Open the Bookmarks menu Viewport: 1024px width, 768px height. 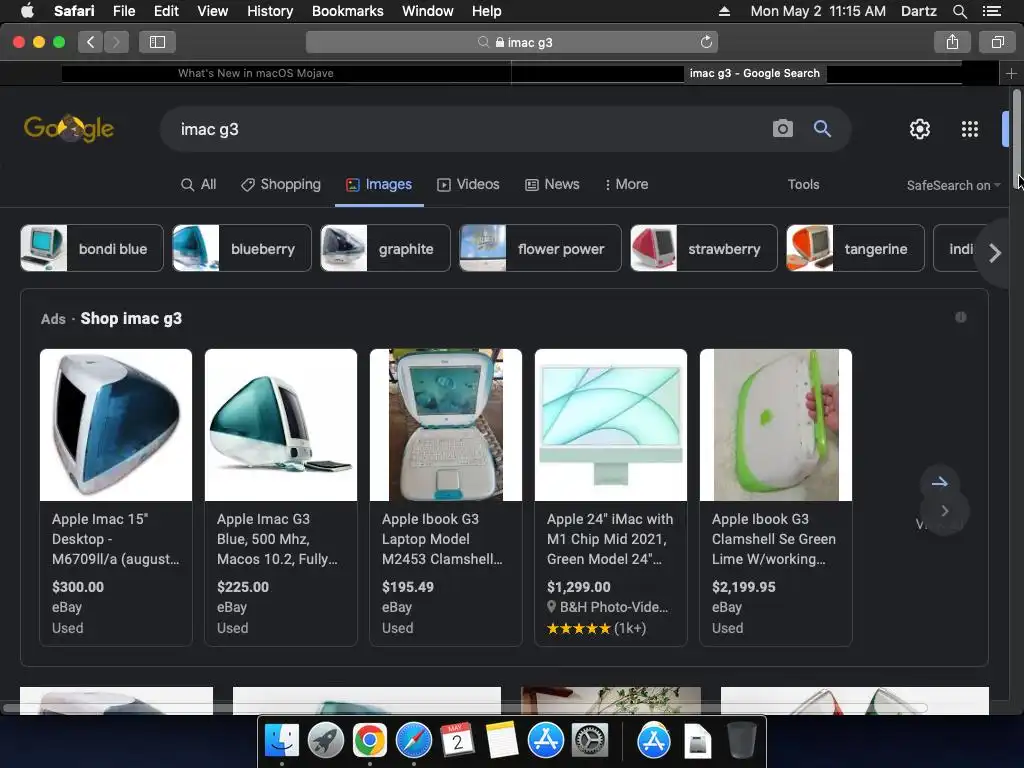pos(347,11)
